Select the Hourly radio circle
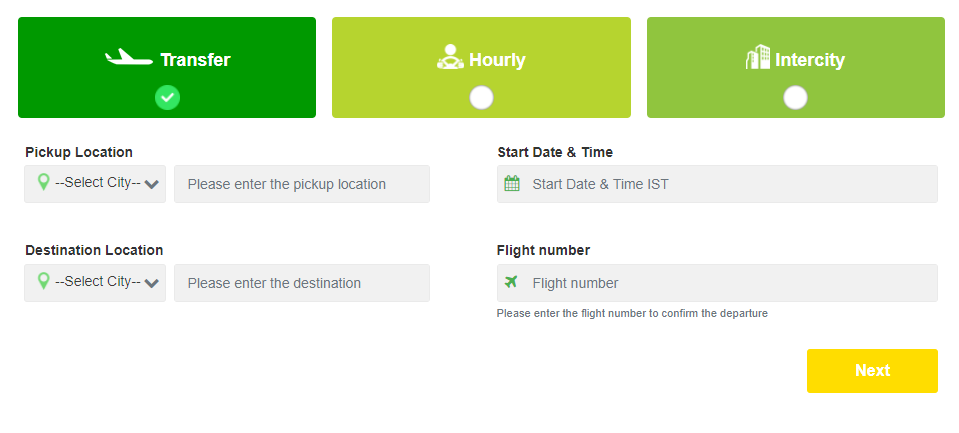The image size is (959, 433). coord(481,98)
